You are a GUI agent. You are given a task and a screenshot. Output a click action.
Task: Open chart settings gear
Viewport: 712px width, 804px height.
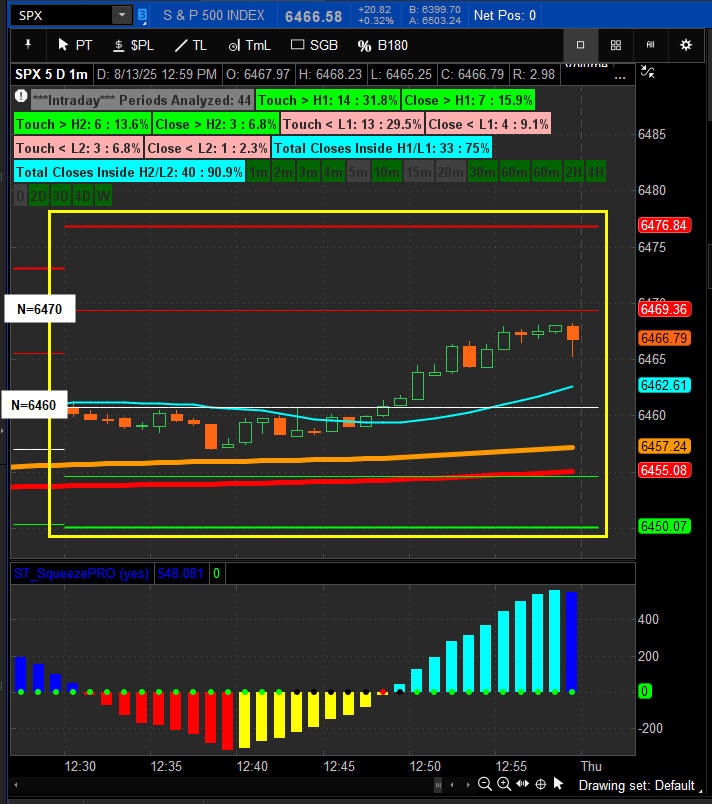click(x=685, y=45)
